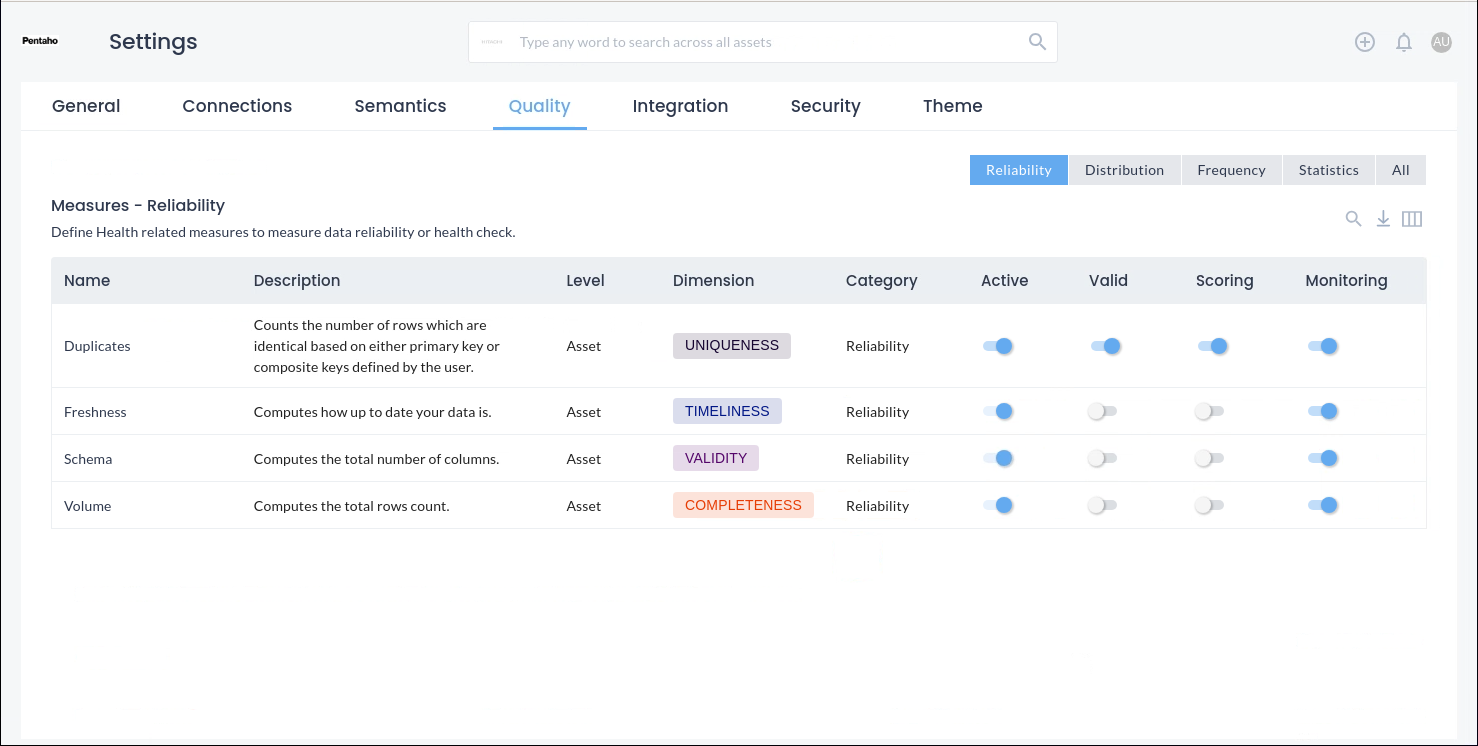Disable the Active toggle for Duplicates
Viewport: 1478px width, 746px height.
coord(998,346)
